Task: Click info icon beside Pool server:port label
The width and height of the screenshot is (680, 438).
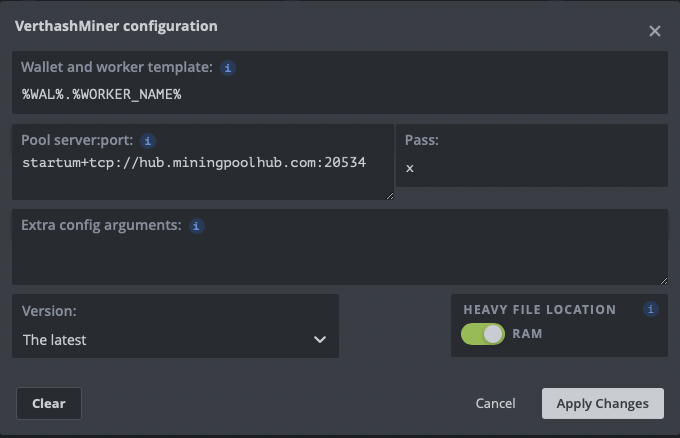Action: tap(148, 141)
